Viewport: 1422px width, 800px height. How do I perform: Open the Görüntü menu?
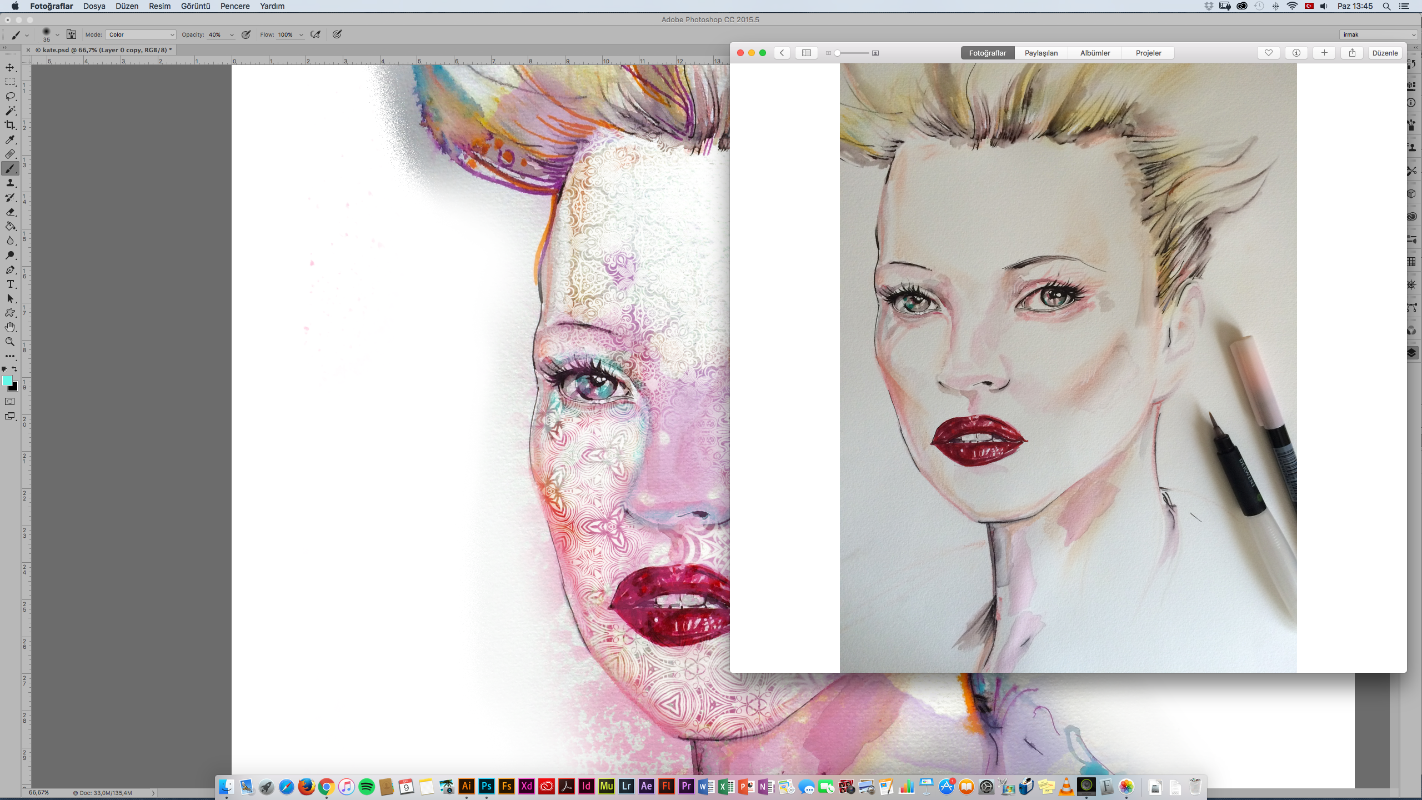[195, 6]
